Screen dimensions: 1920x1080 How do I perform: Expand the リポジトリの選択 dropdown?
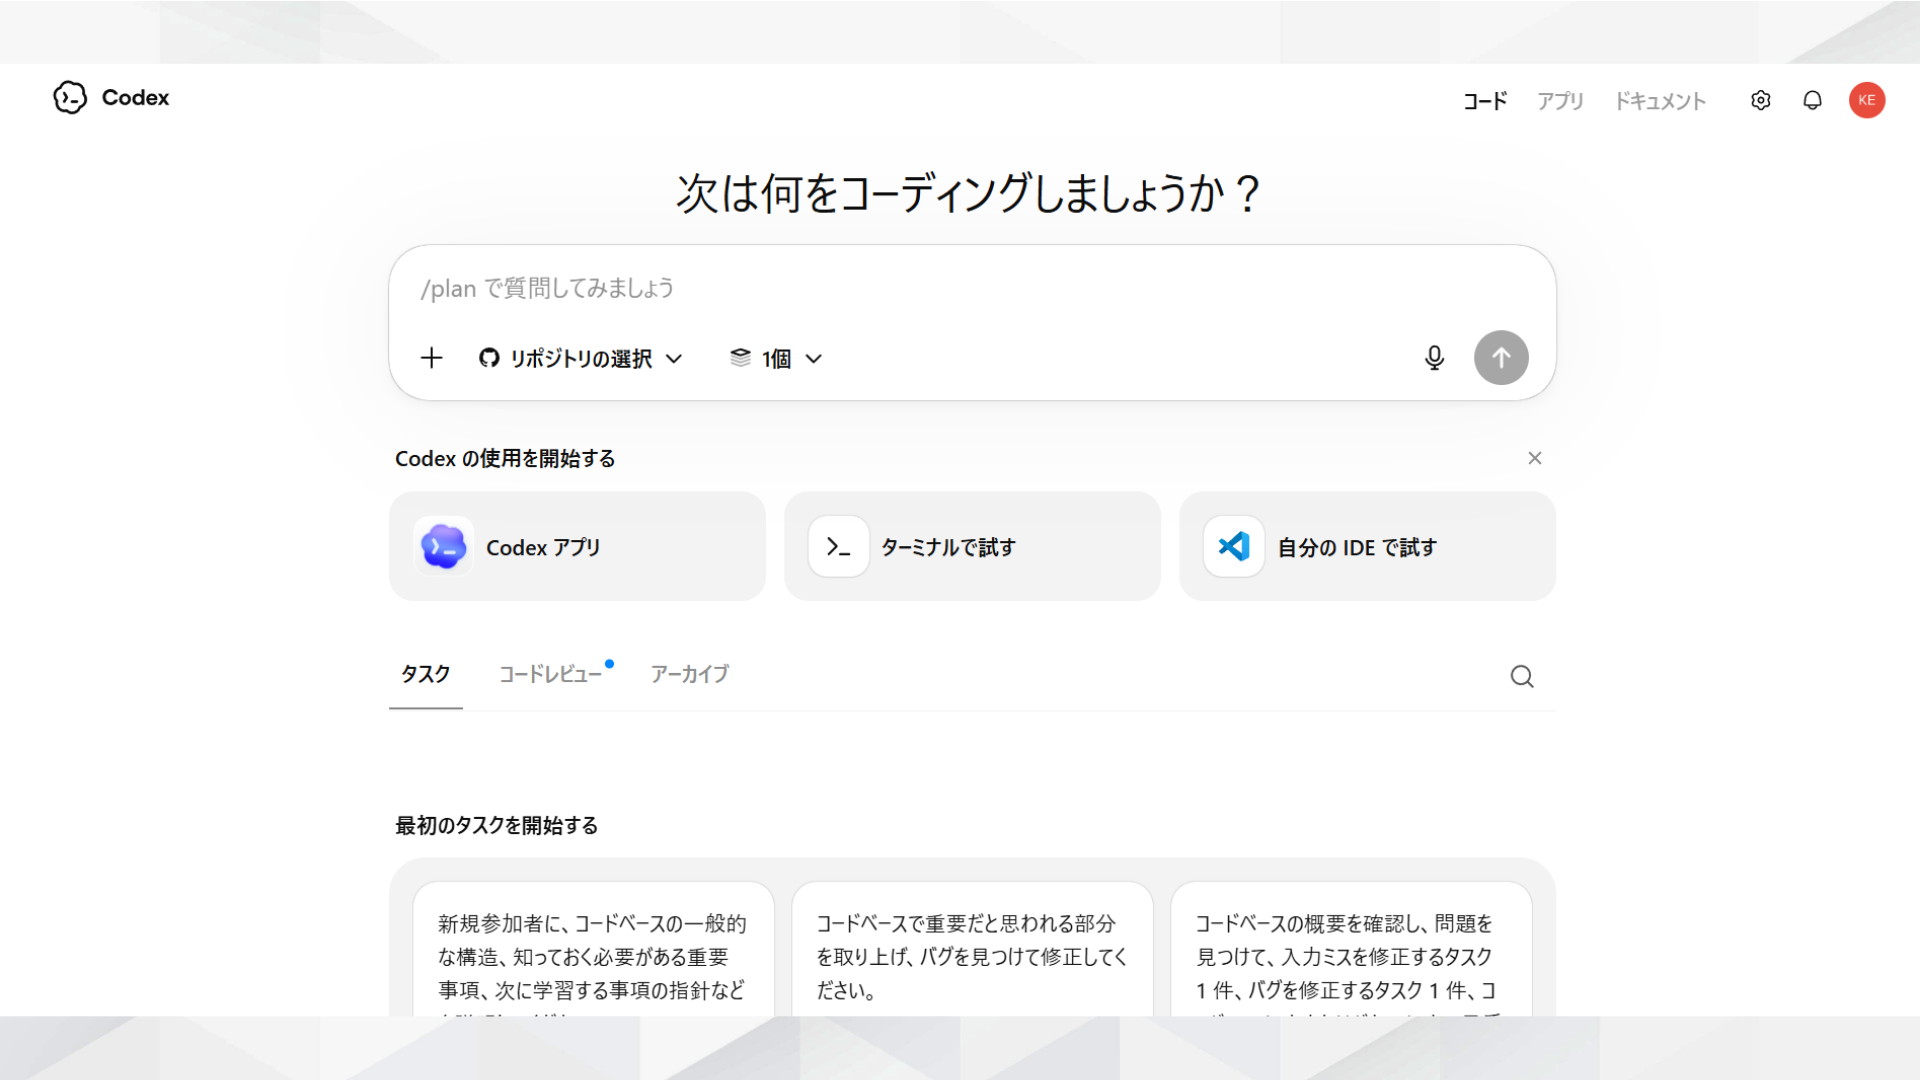pos(581,358)
